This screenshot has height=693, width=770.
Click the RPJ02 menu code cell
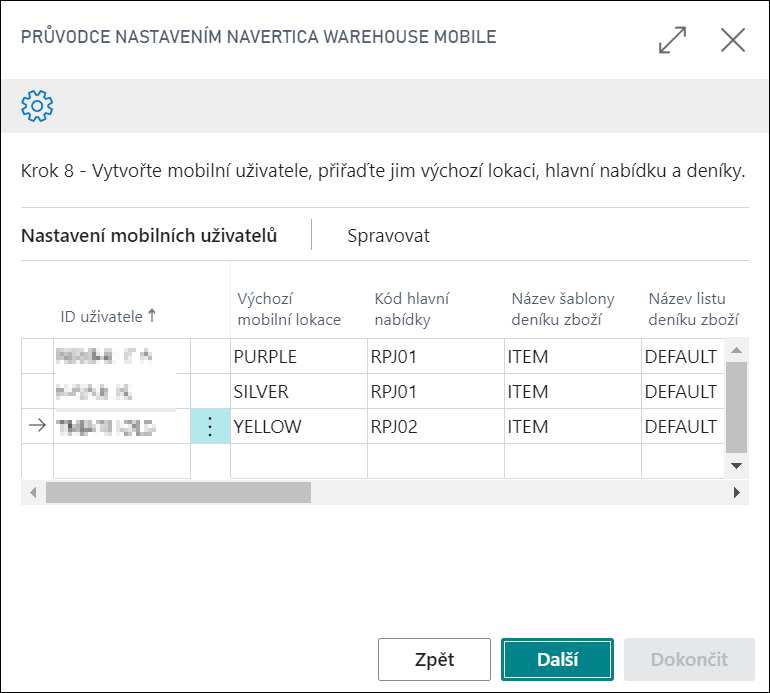click(436, 426)
